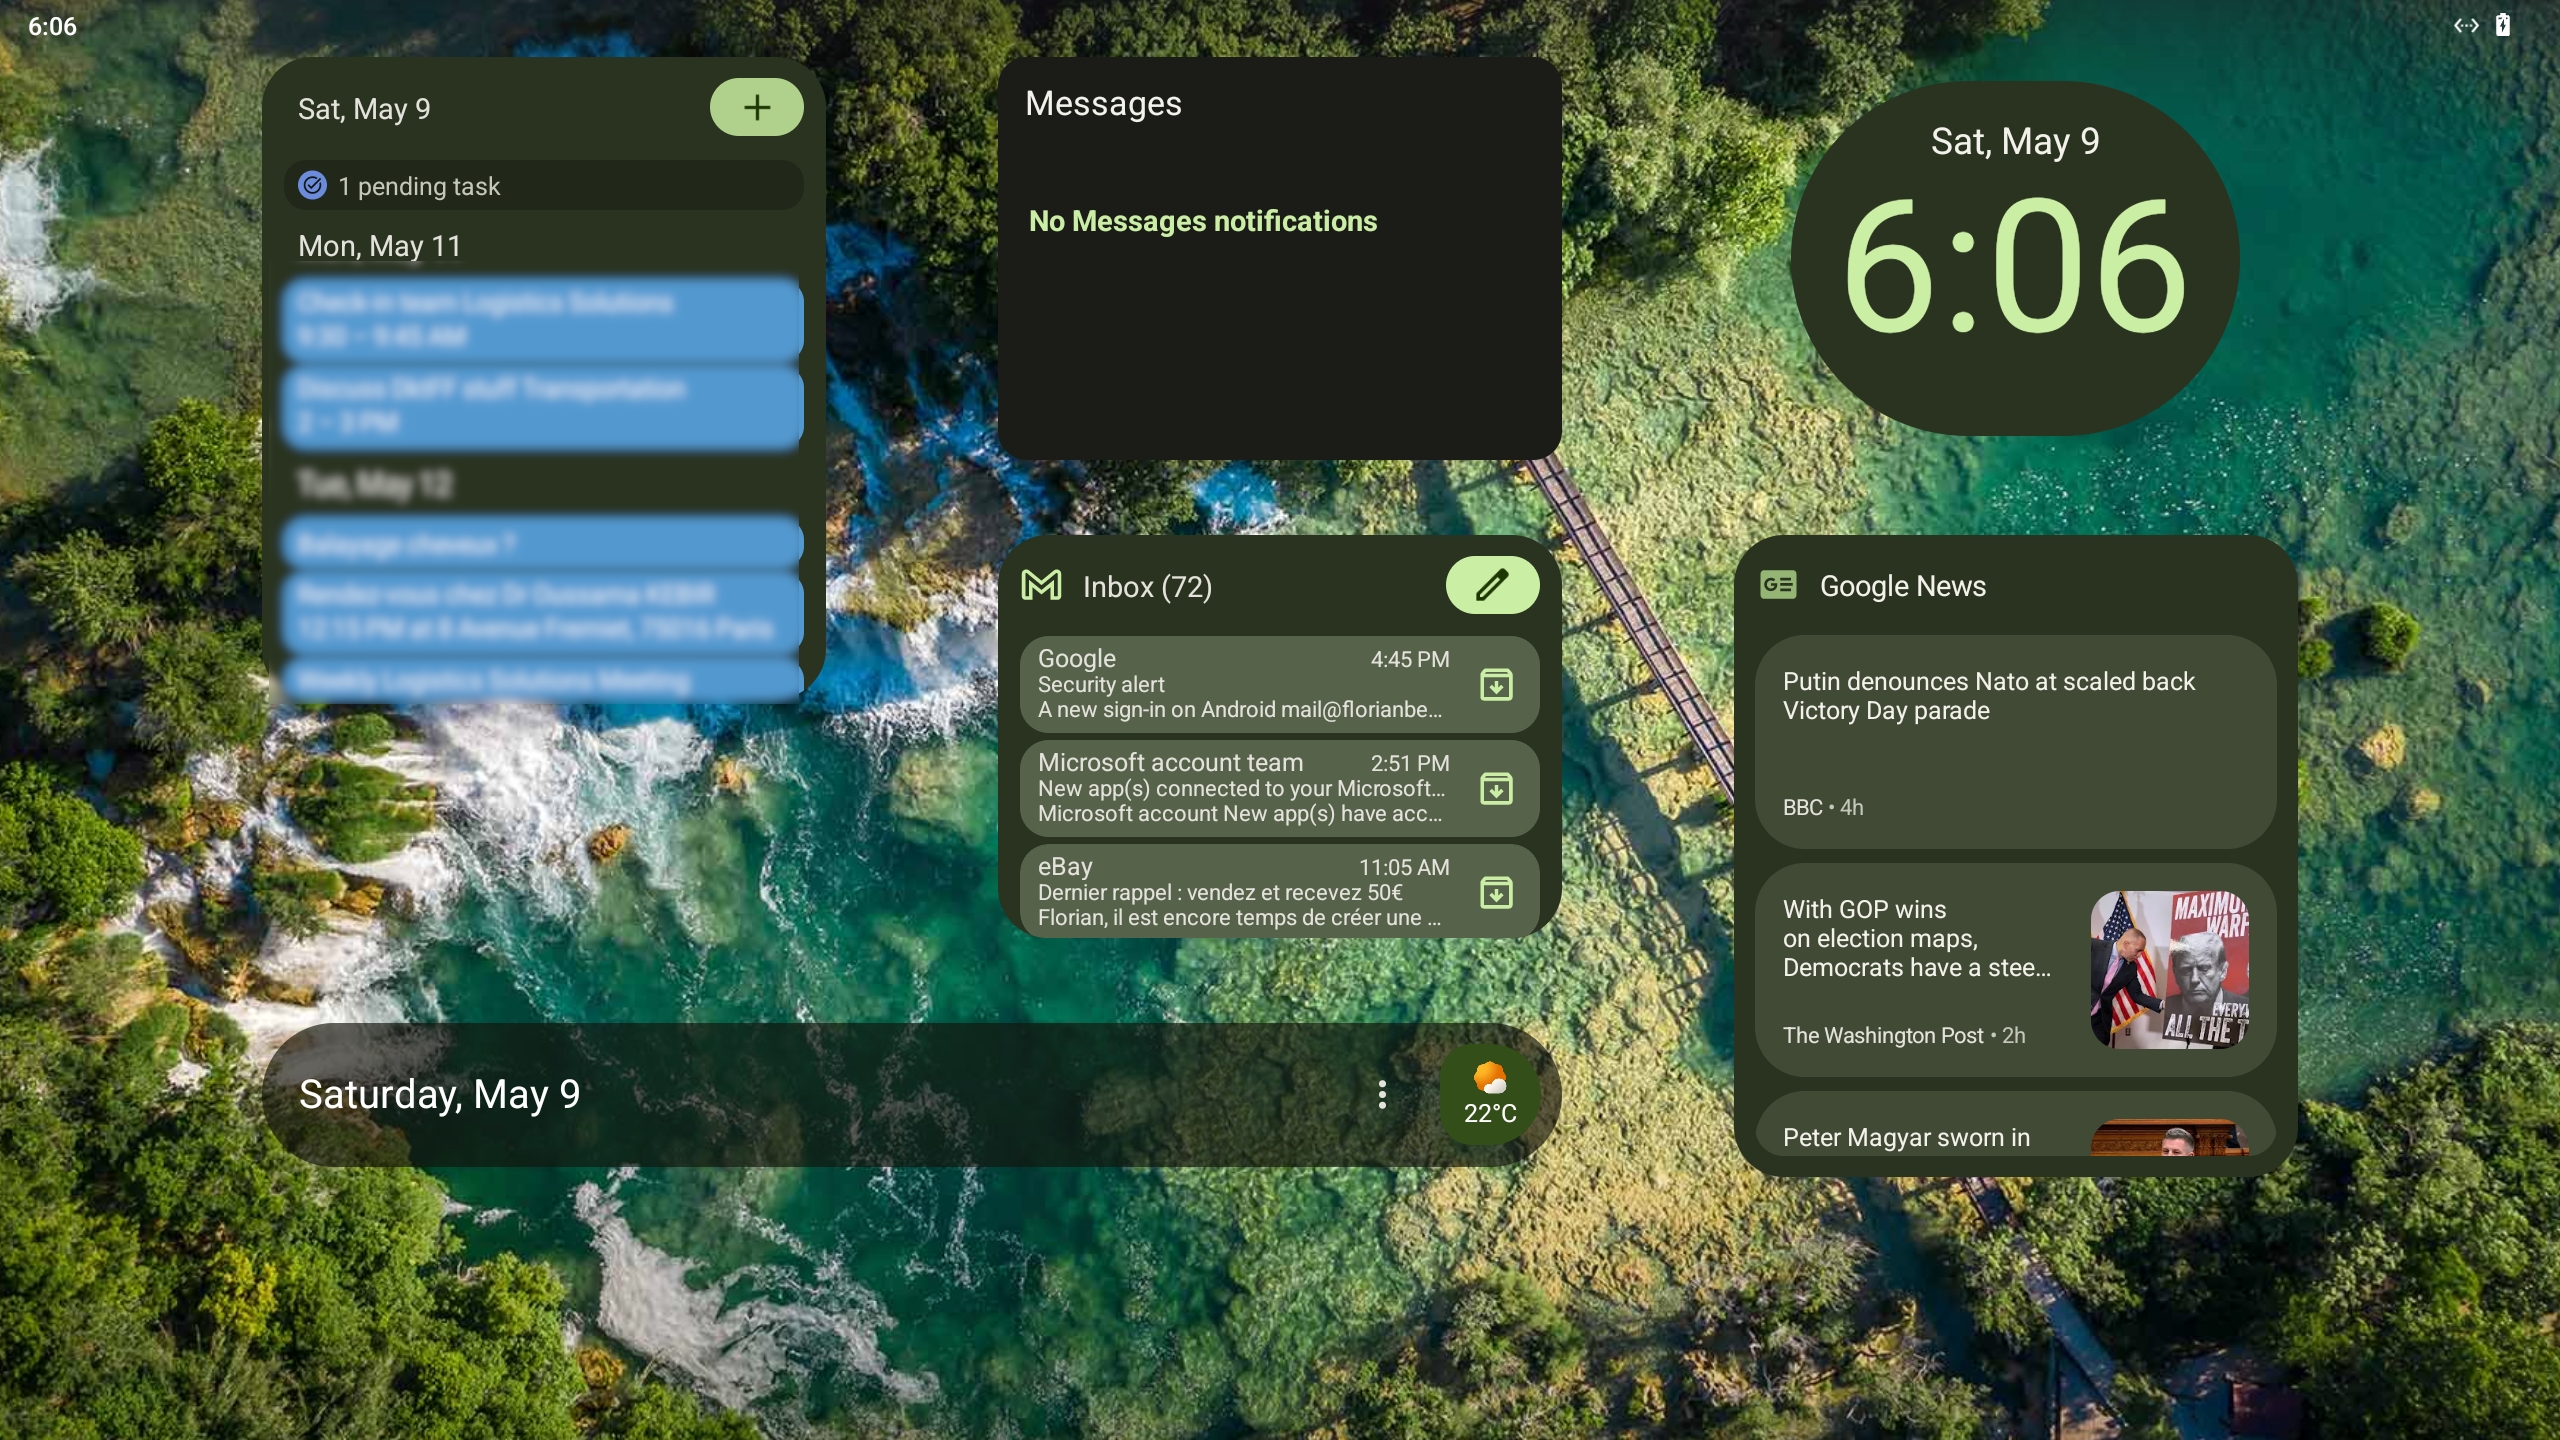Open Gmail via the M logo icon
This screenshot has height=1440, width=2560.
[x=1041, y=585]
